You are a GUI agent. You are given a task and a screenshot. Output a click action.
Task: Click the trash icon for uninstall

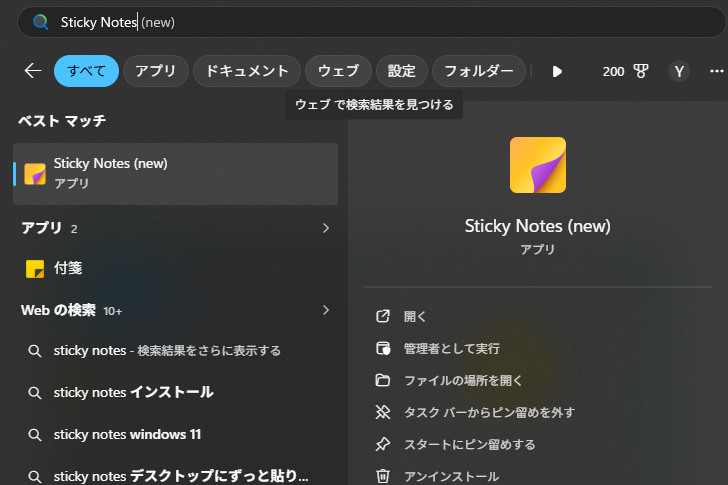pos(383,476)
